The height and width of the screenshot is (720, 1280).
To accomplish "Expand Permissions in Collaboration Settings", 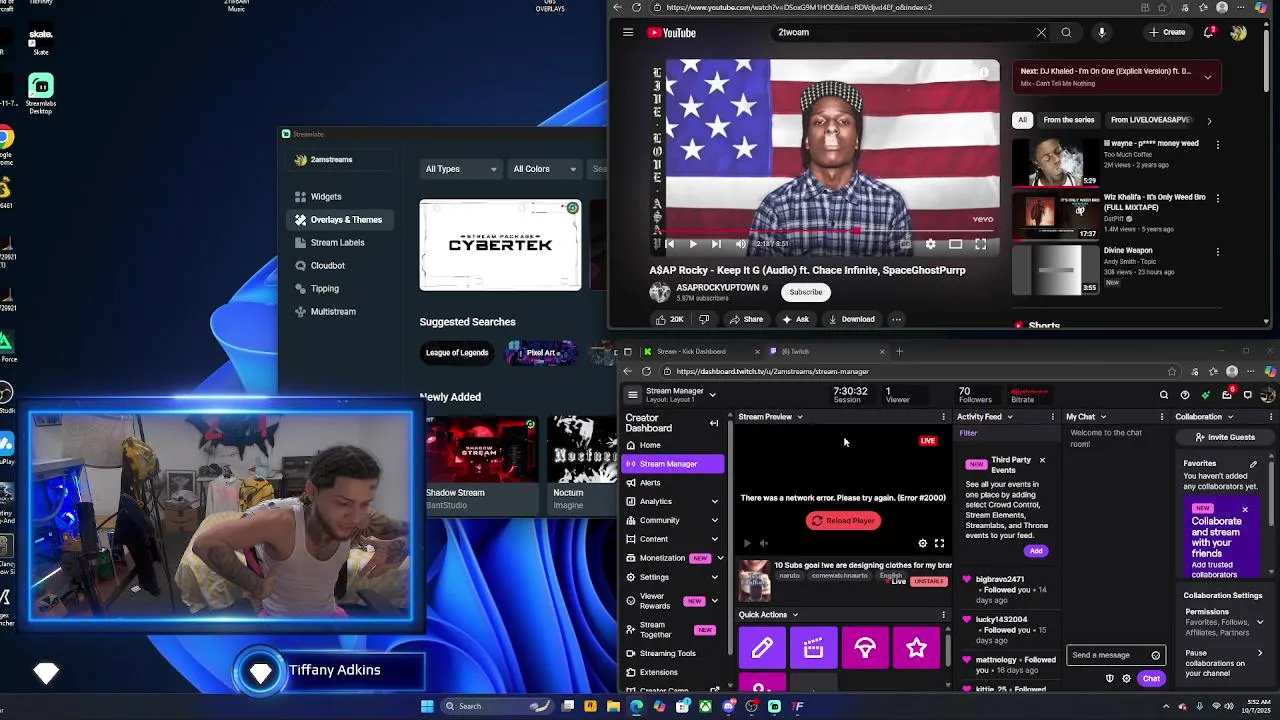I will pyautogui.click(x=1259, y=622).
